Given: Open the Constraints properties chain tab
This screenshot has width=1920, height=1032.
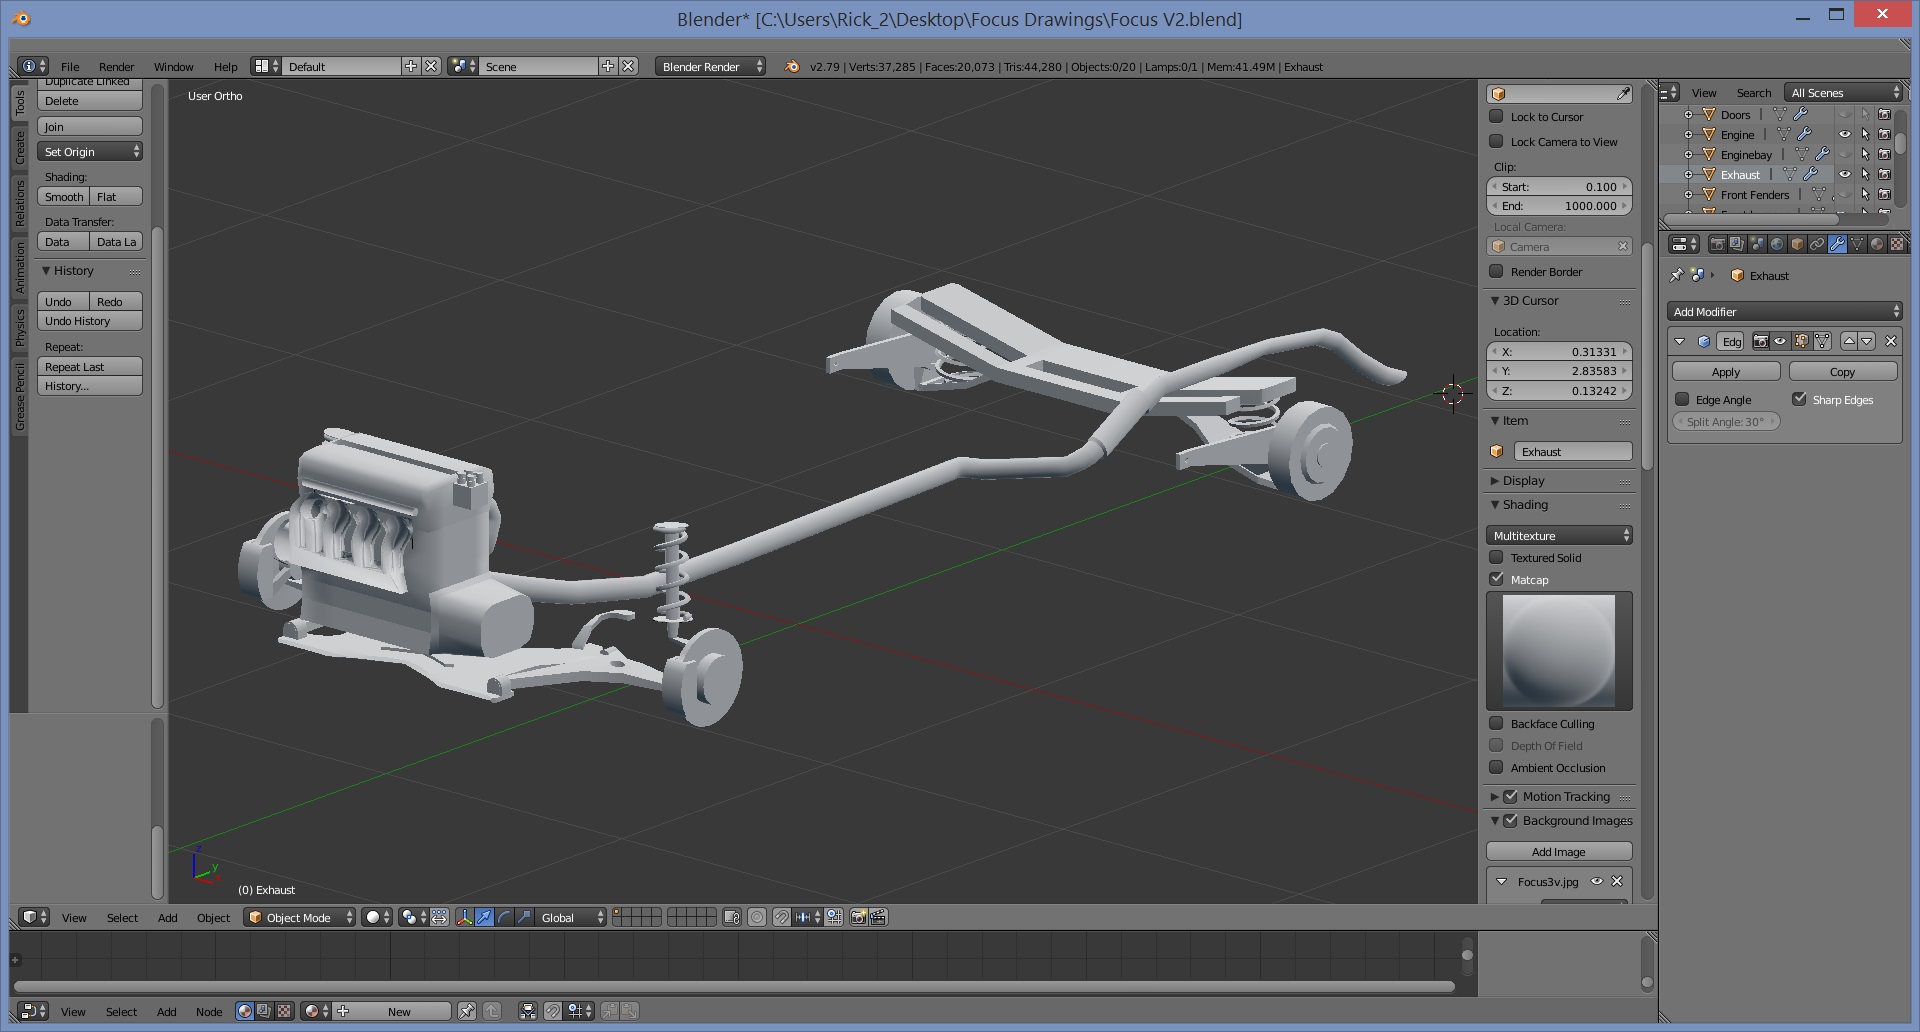Looking at the screenshot, I should tap(1817, 244).
